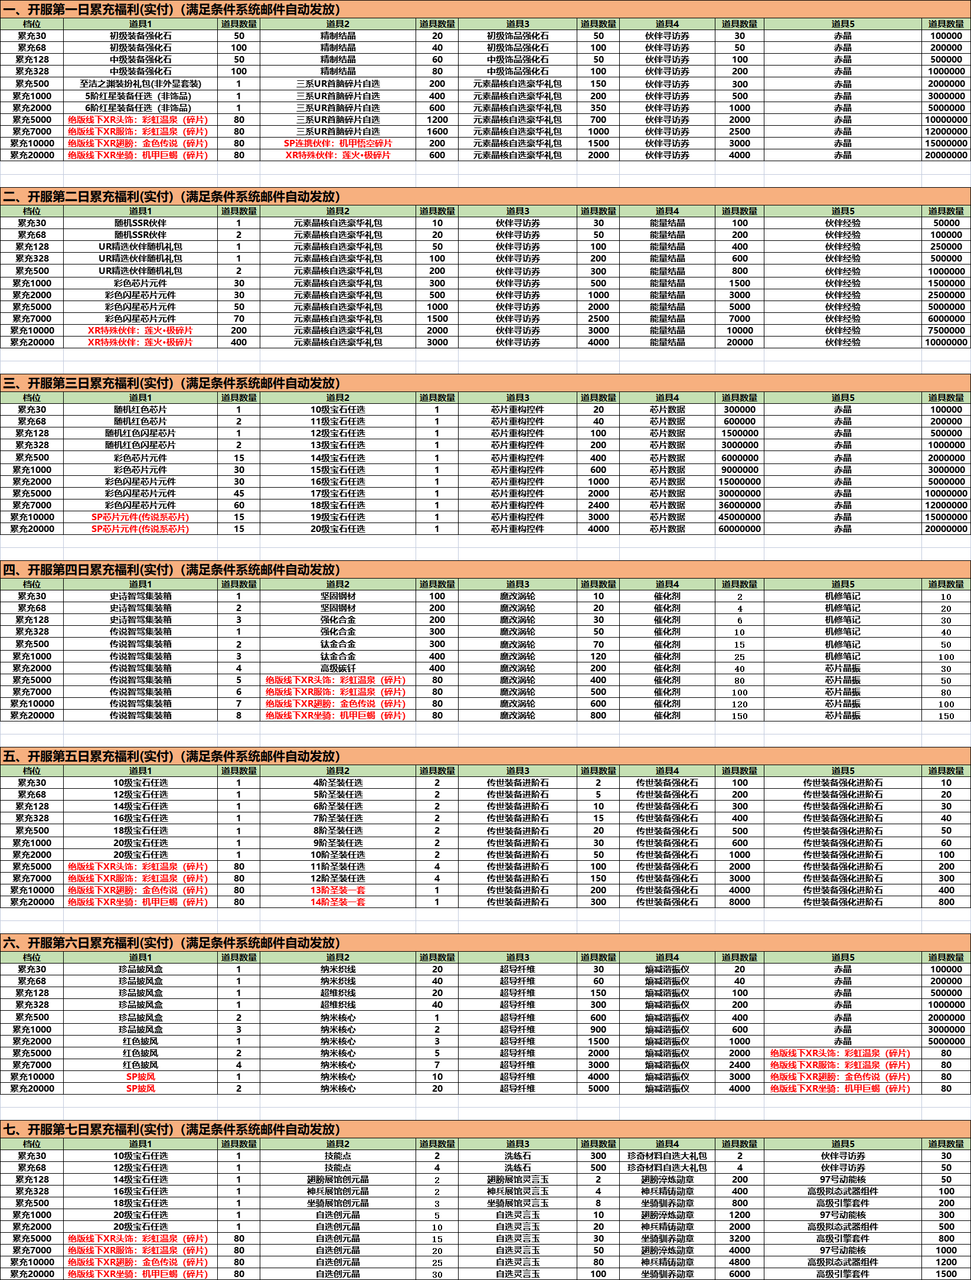Select the red 14阶圣装一套 cell
The height and width of the screenshot is (1280, 971).
click(337, 902)
